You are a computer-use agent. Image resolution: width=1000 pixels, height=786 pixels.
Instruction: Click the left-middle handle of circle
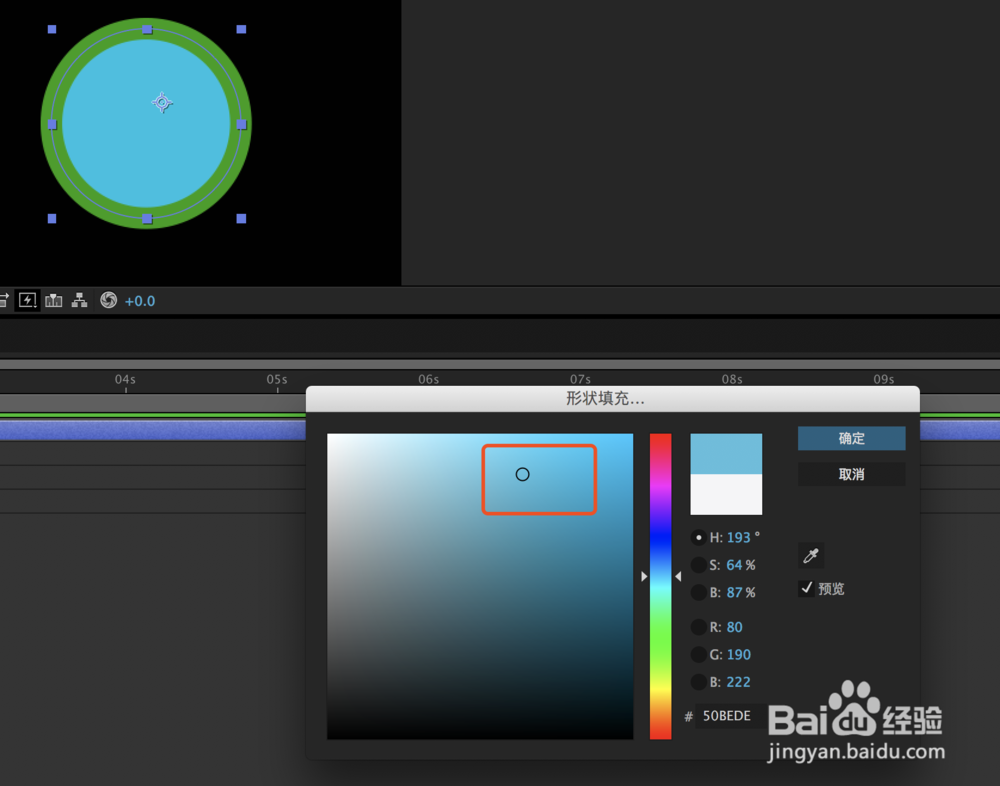tap(52, 124)
